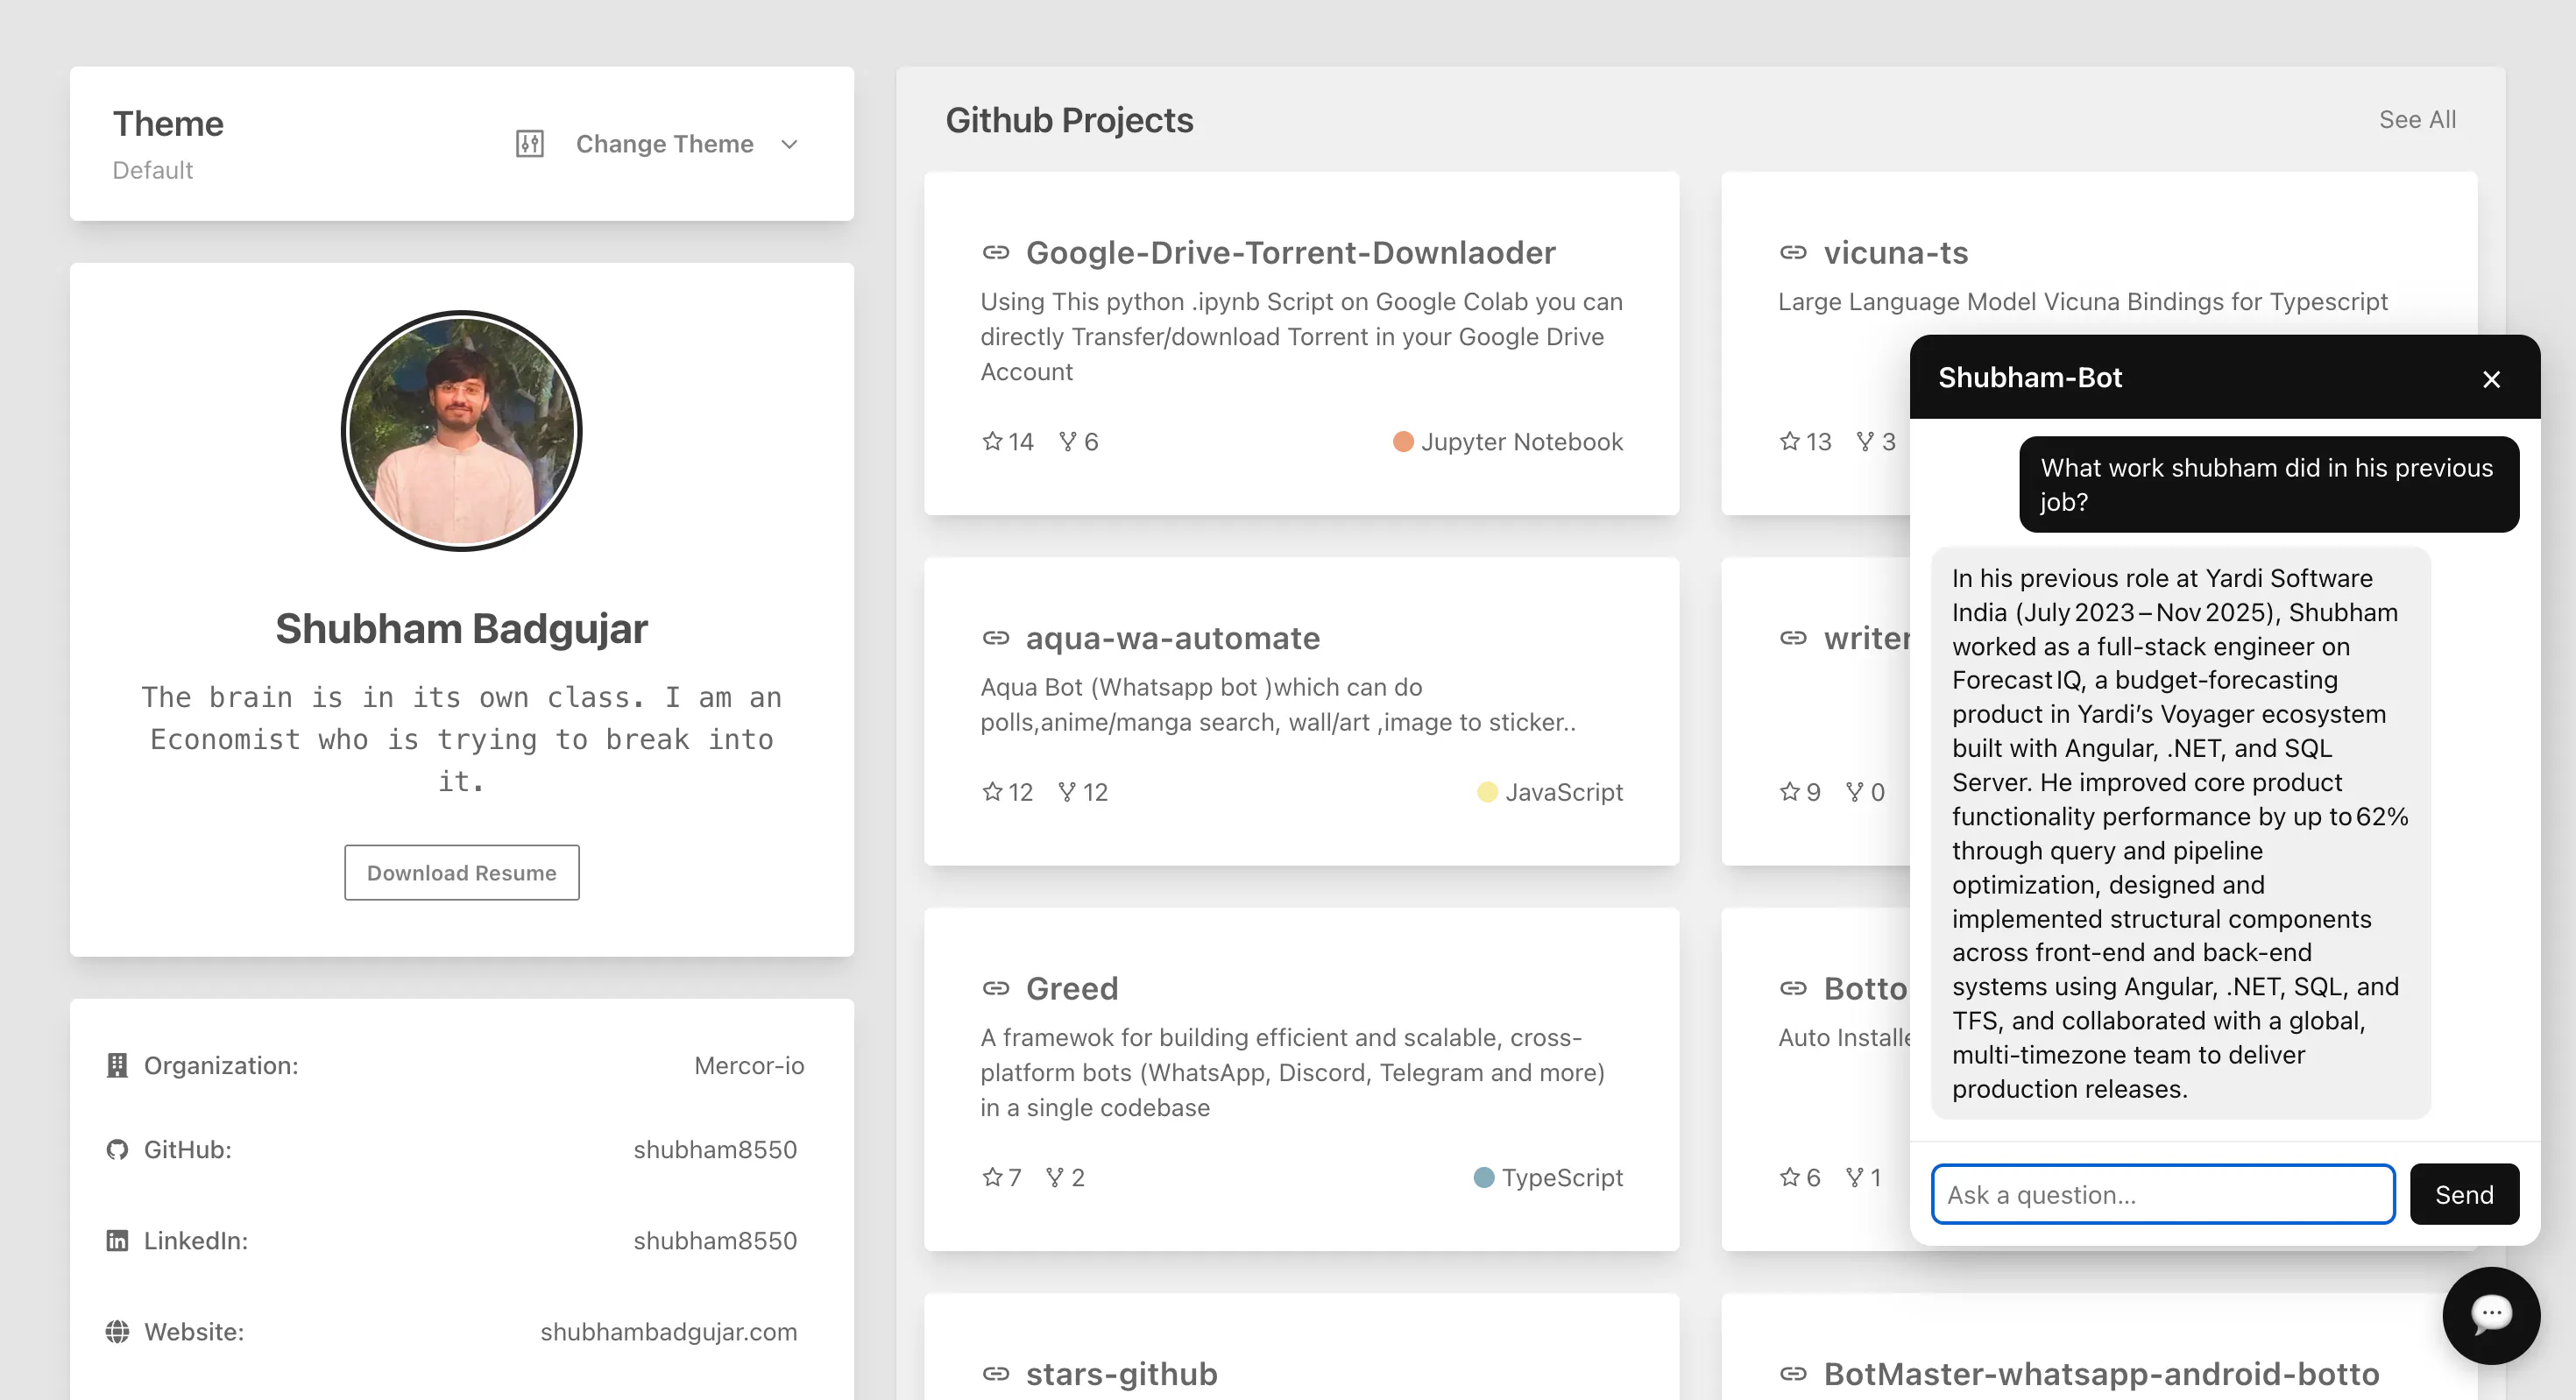Click the See All projects link

tap(2417, 119)
